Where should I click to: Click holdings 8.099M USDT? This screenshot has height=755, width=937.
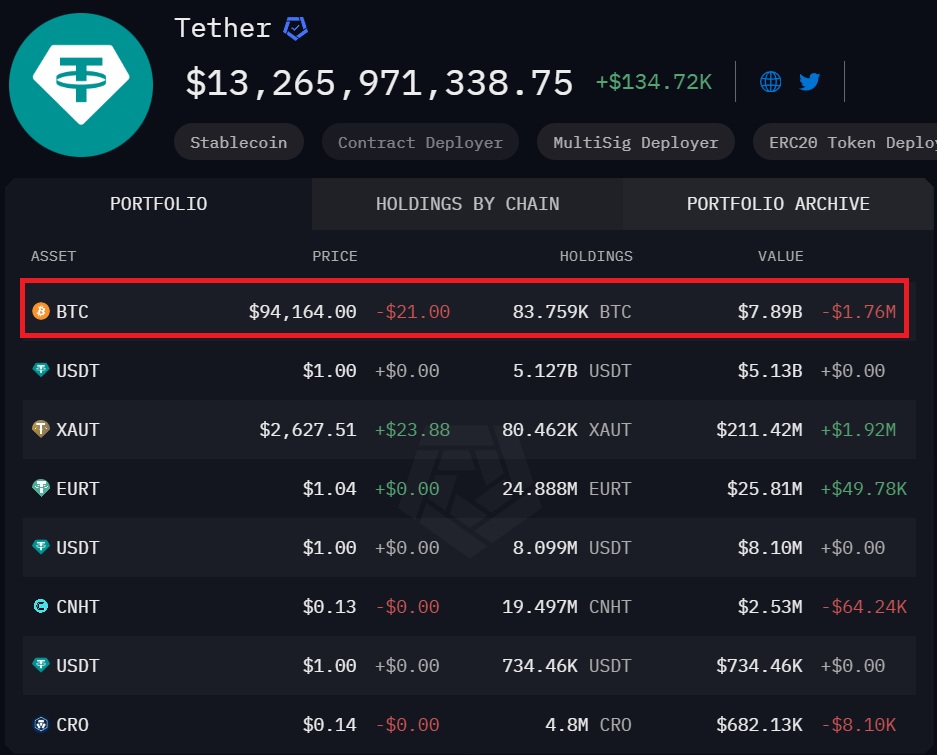coord(572,548)
